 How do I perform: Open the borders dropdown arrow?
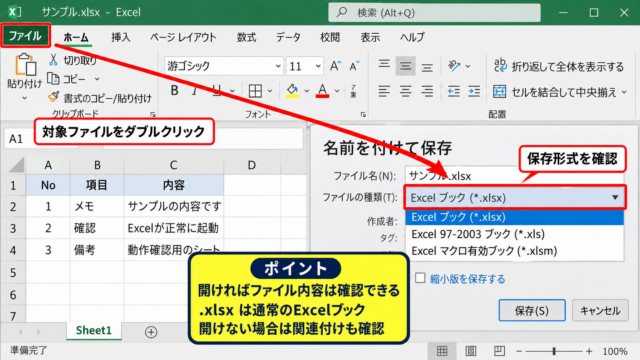[270, 91]
